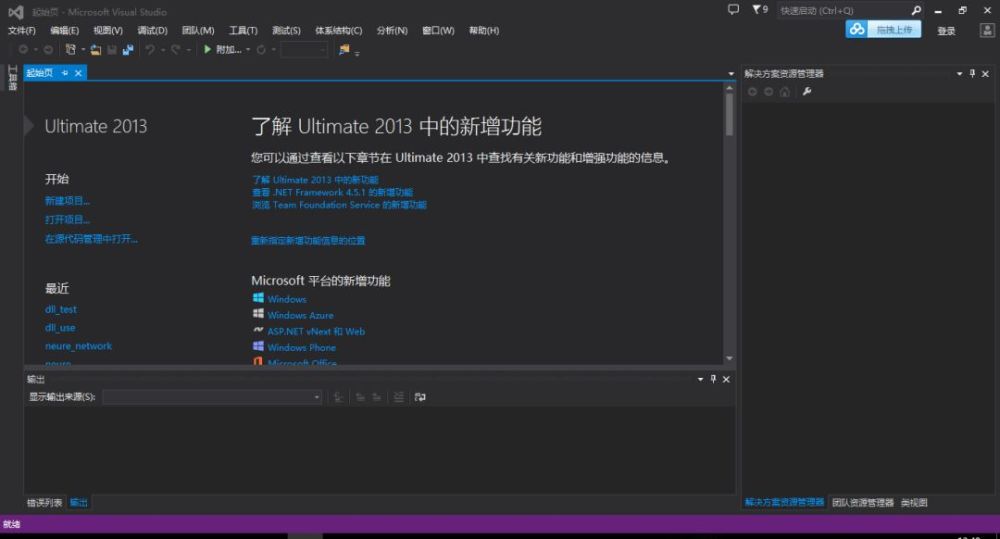This screenshot has width=1000, height=539.
Task: Open the feedback speech bubble icon
Action: point(732,10)
